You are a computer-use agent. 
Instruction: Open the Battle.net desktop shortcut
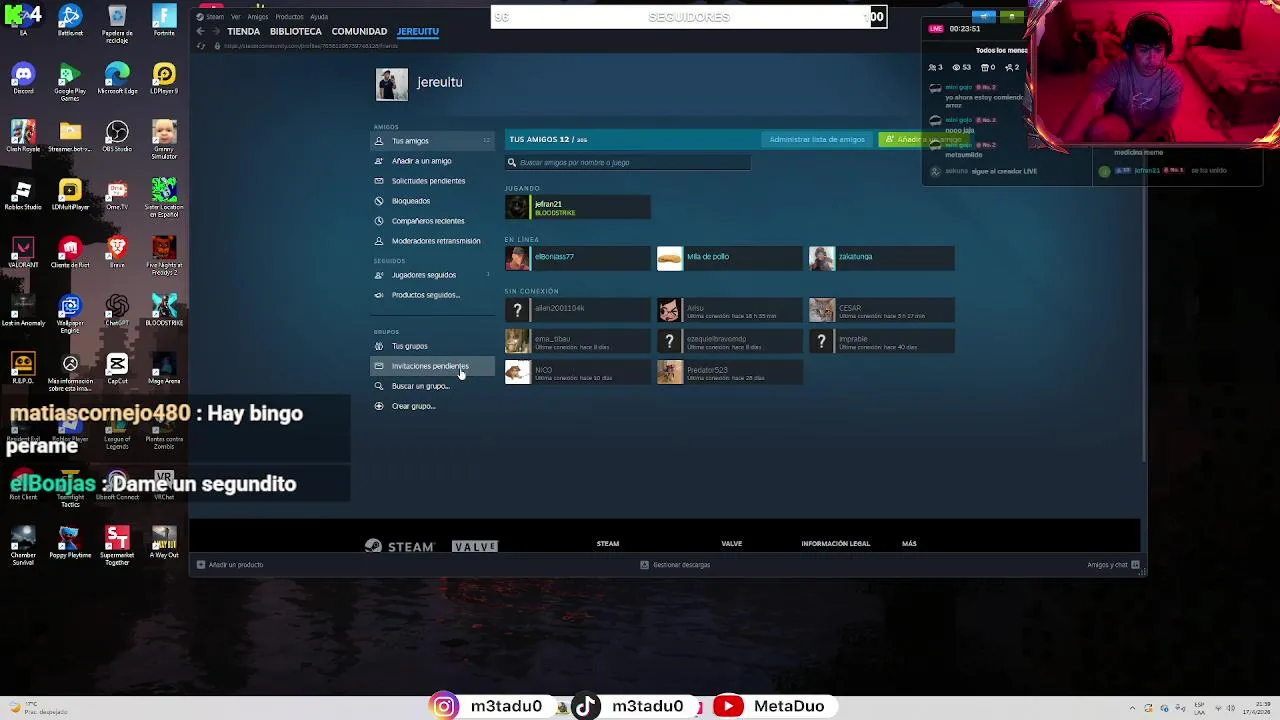[x=70, y=22]
